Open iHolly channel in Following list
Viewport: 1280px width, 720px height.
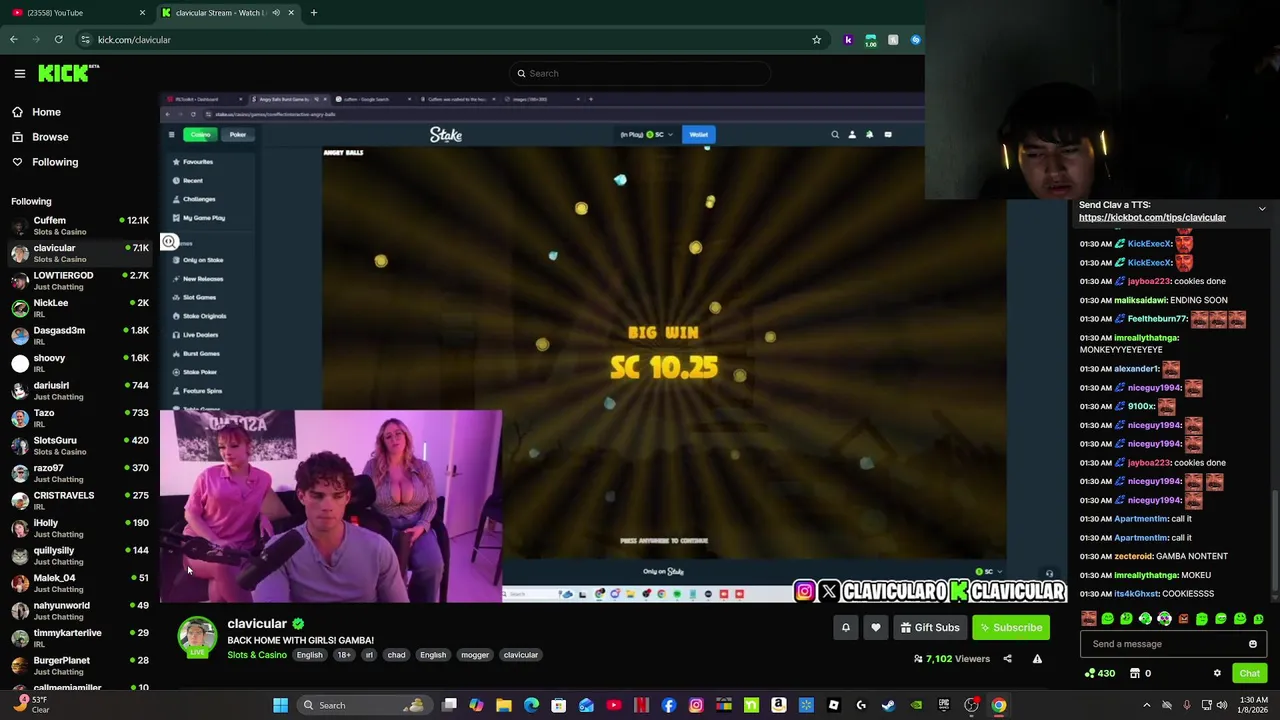(80, 528)
